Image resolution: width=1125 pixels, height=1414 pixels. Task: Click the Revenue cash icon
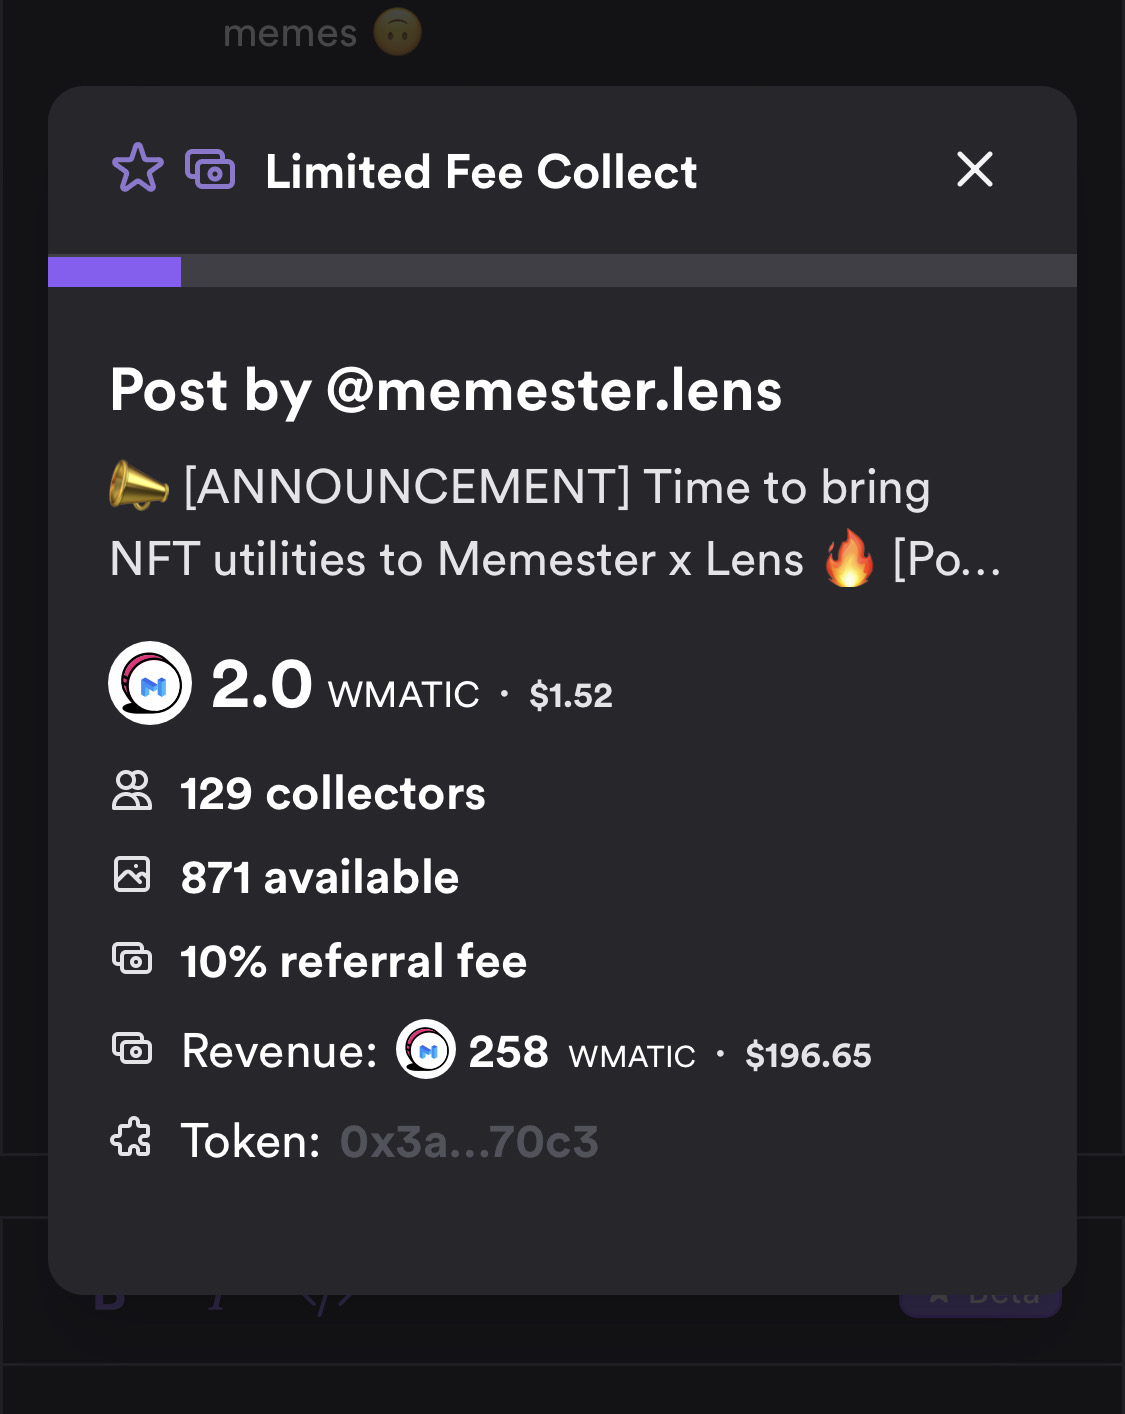tap(131, 1048)
